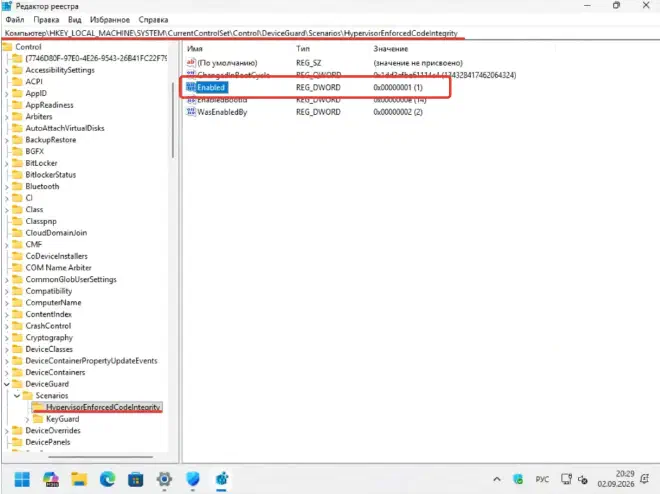
Task: Open the Windows Start menu
Action: point(22,479)
